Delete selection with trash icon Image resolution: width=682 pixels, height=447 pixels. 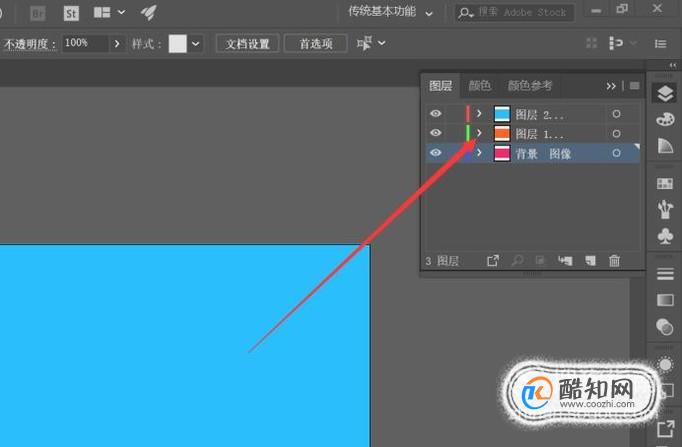point(614,260)
